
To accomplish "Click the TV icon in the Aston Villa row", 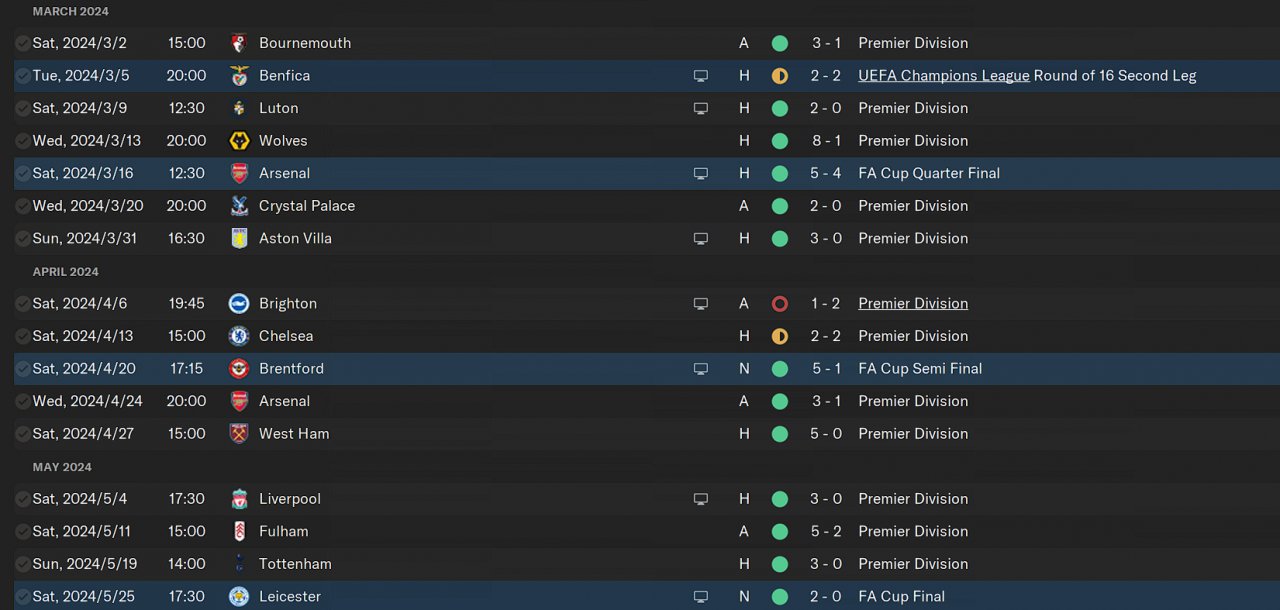I will coord(701,239).
